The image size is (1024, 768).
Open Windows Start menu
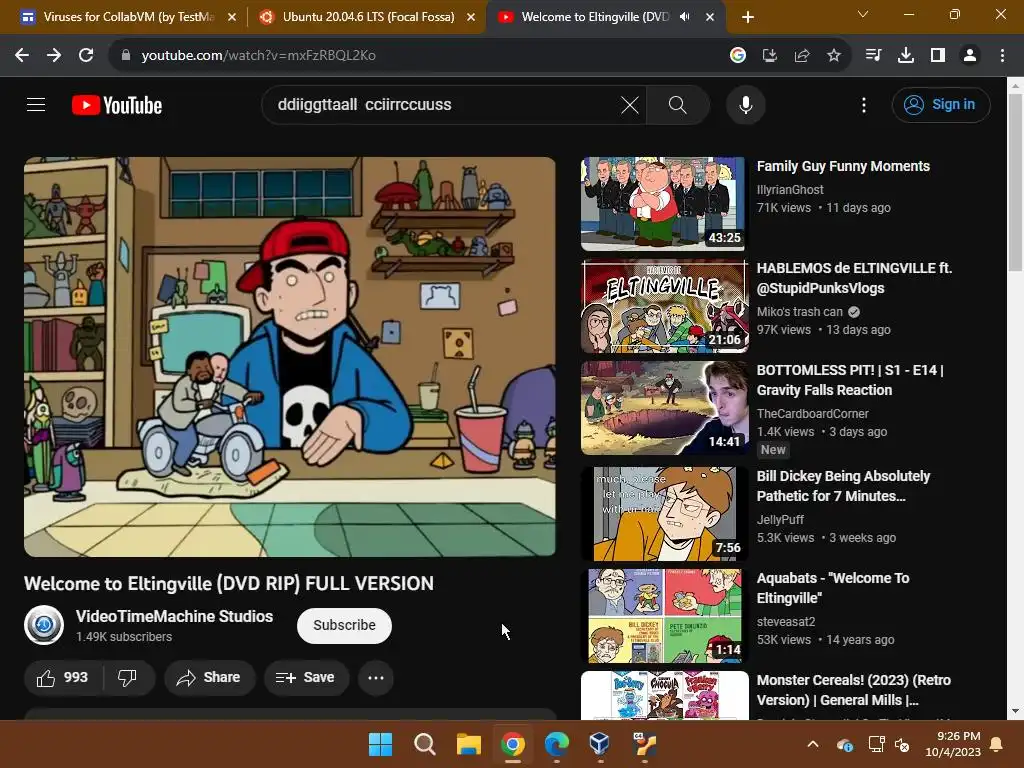tap(380, 744)
